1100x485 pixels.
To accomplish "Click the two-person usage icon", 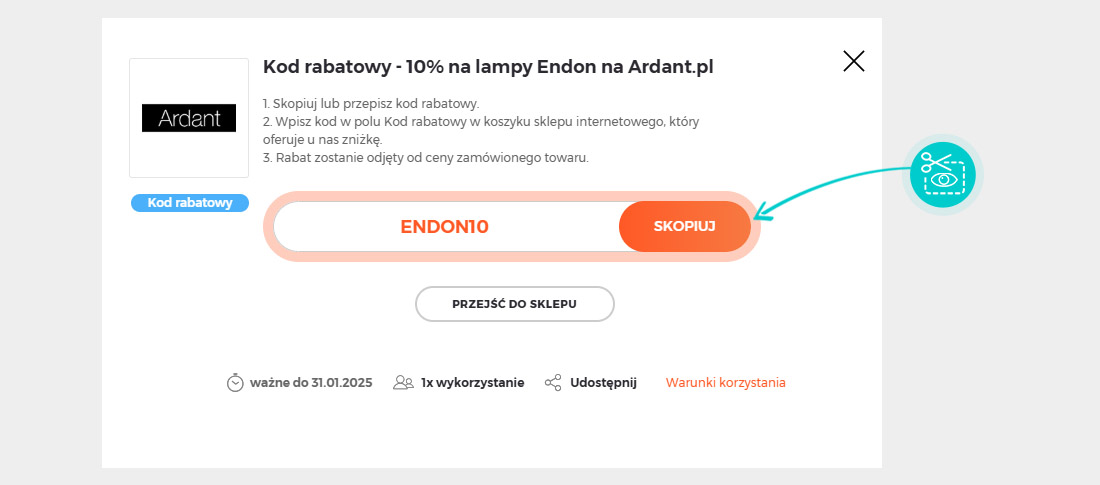I will pos(403,383).
